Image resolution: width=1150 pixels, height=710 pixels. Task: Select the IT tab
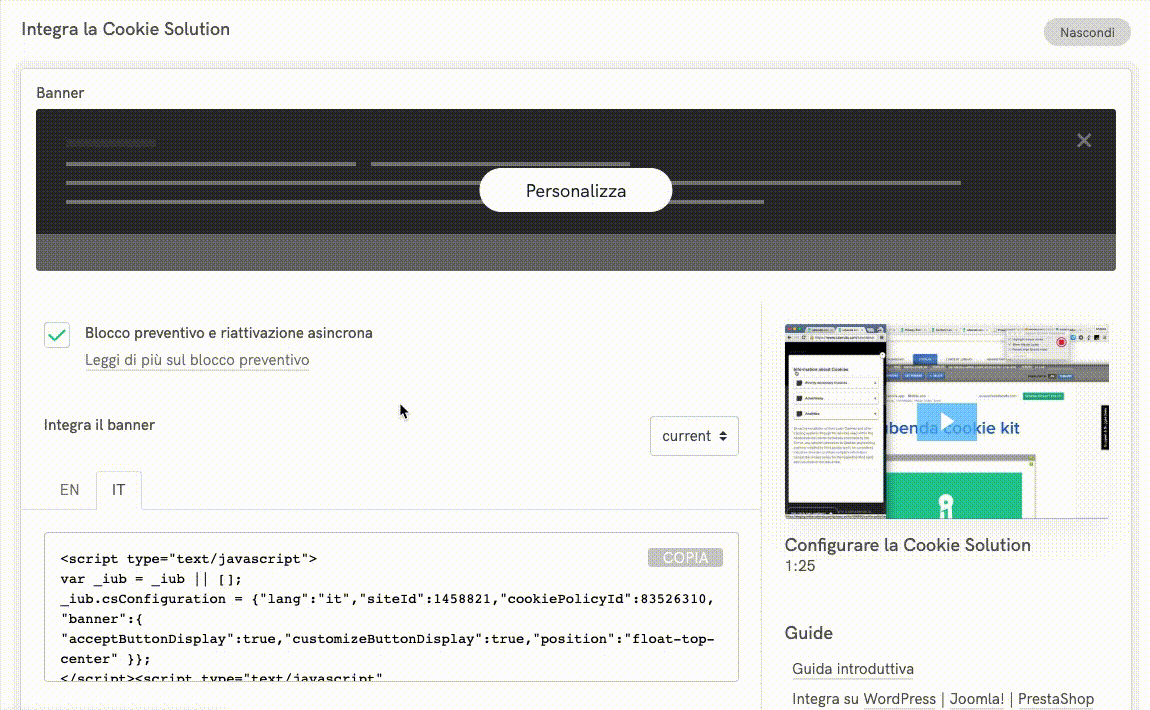[118, 489]
